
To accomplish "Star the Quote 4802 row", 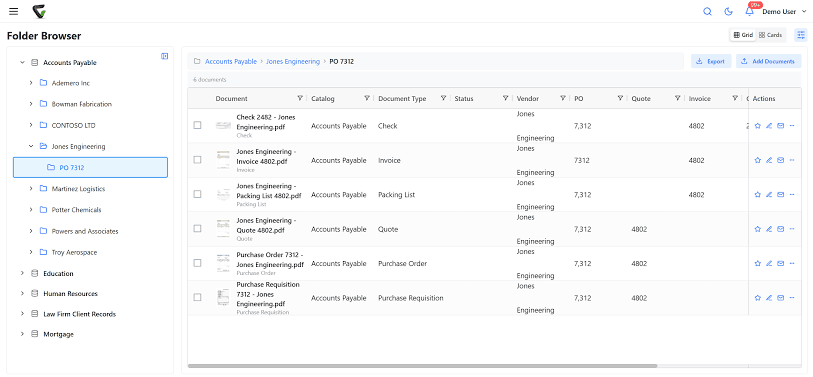I will coord(758,229).
